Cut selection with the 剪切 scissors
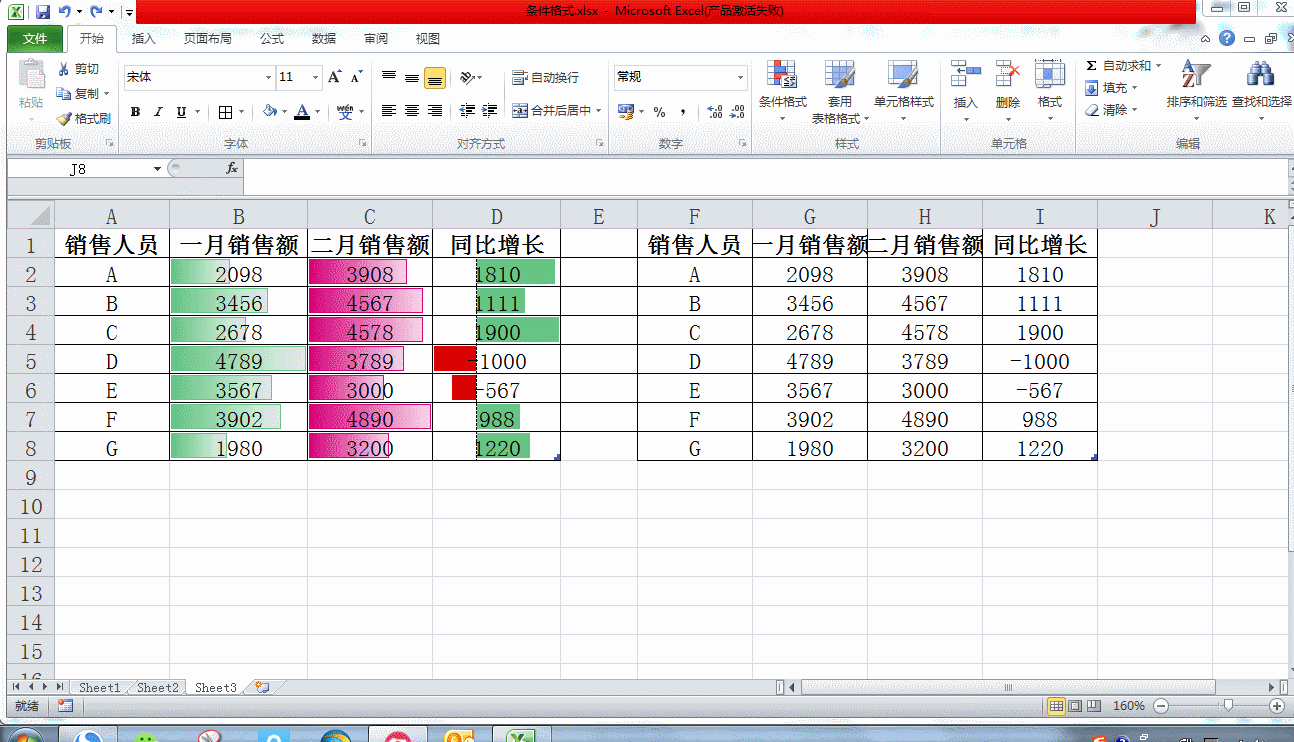 click(x=79, y=69)
